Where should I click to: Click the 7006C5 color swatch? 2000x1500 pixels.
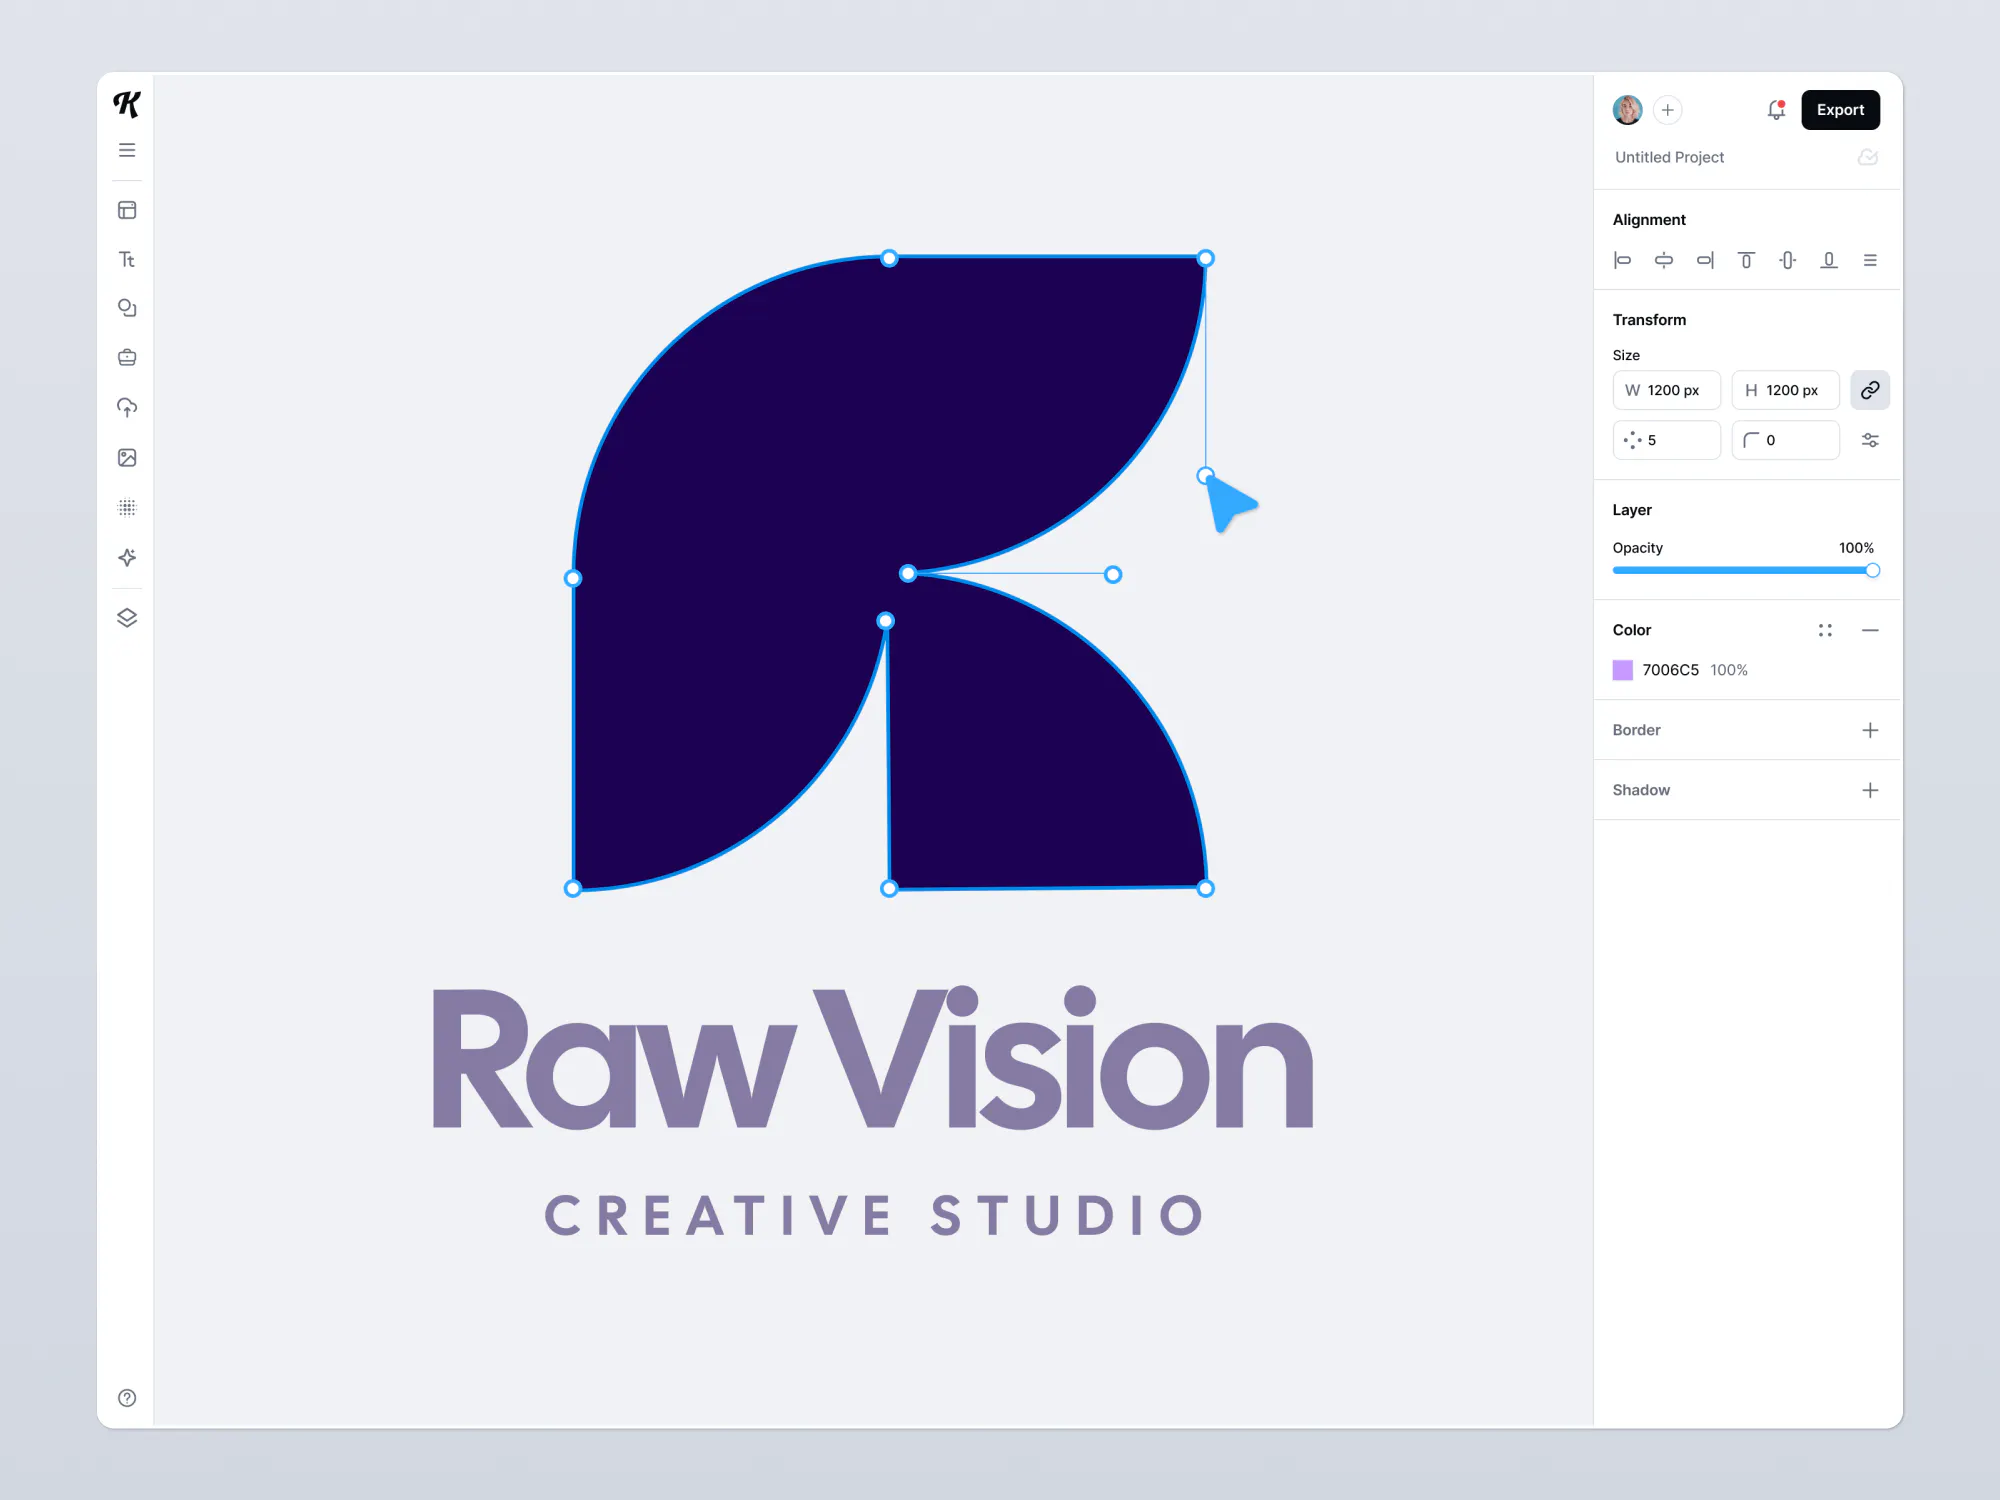pos(1623,670)
